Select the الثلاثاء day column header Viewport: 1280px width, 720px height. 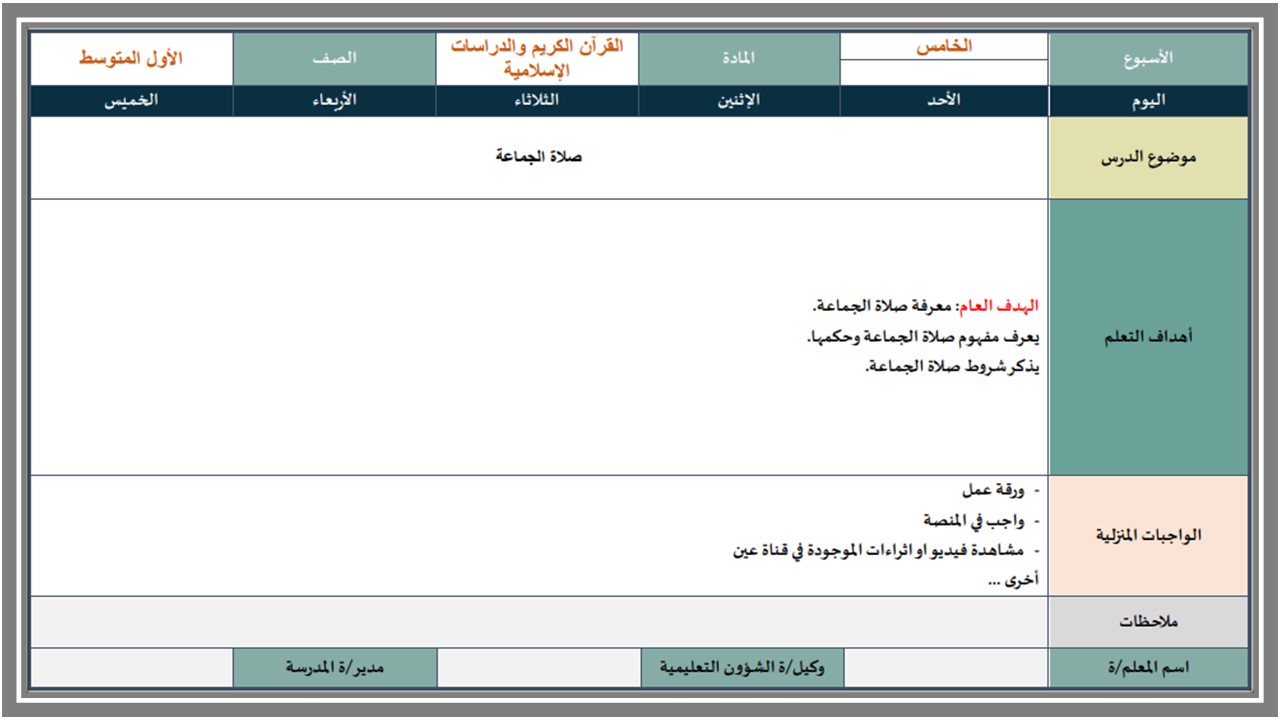(537, 101)
